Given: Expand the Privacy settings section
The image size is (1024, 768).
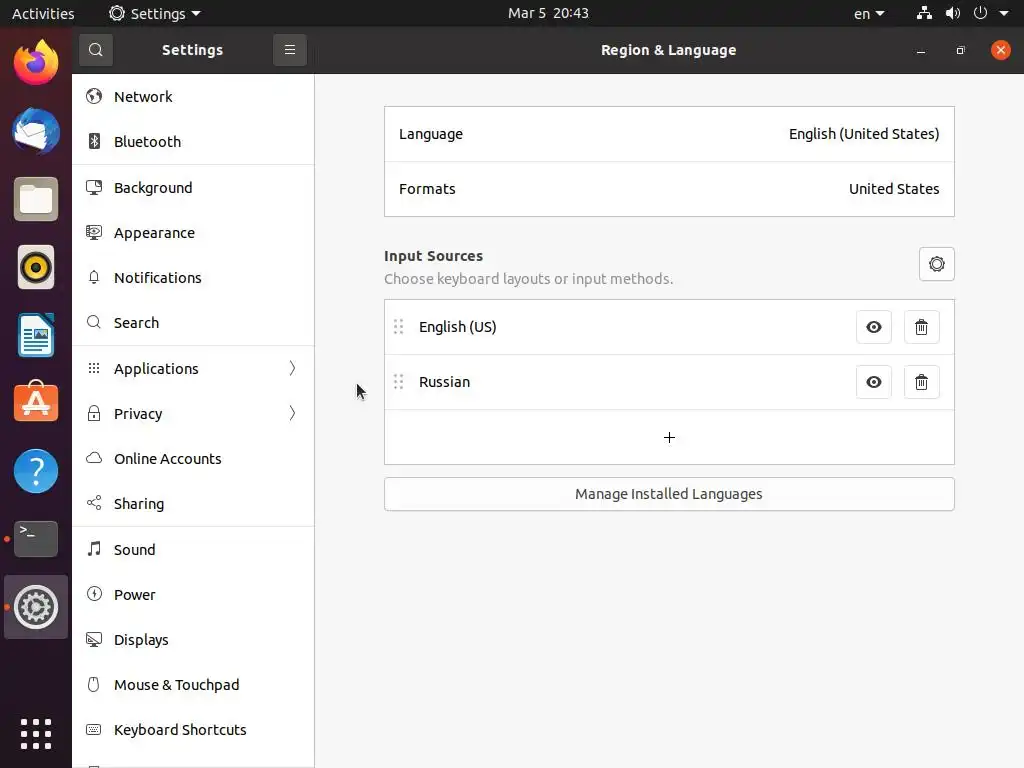Looking at the screenshot, I should point(192,413).
